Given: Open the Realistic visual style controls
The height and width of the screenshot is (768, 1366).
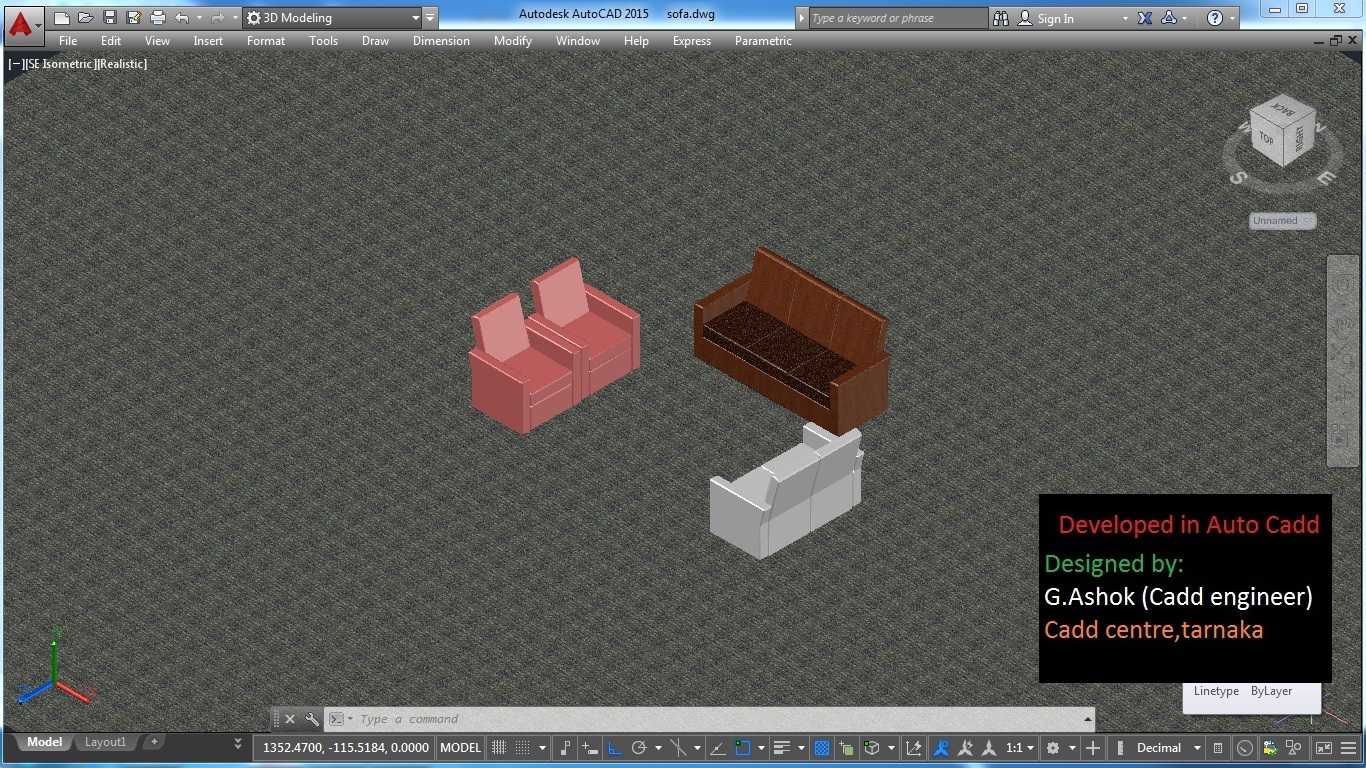Looking at the screenshot, I should click(122, 64).
